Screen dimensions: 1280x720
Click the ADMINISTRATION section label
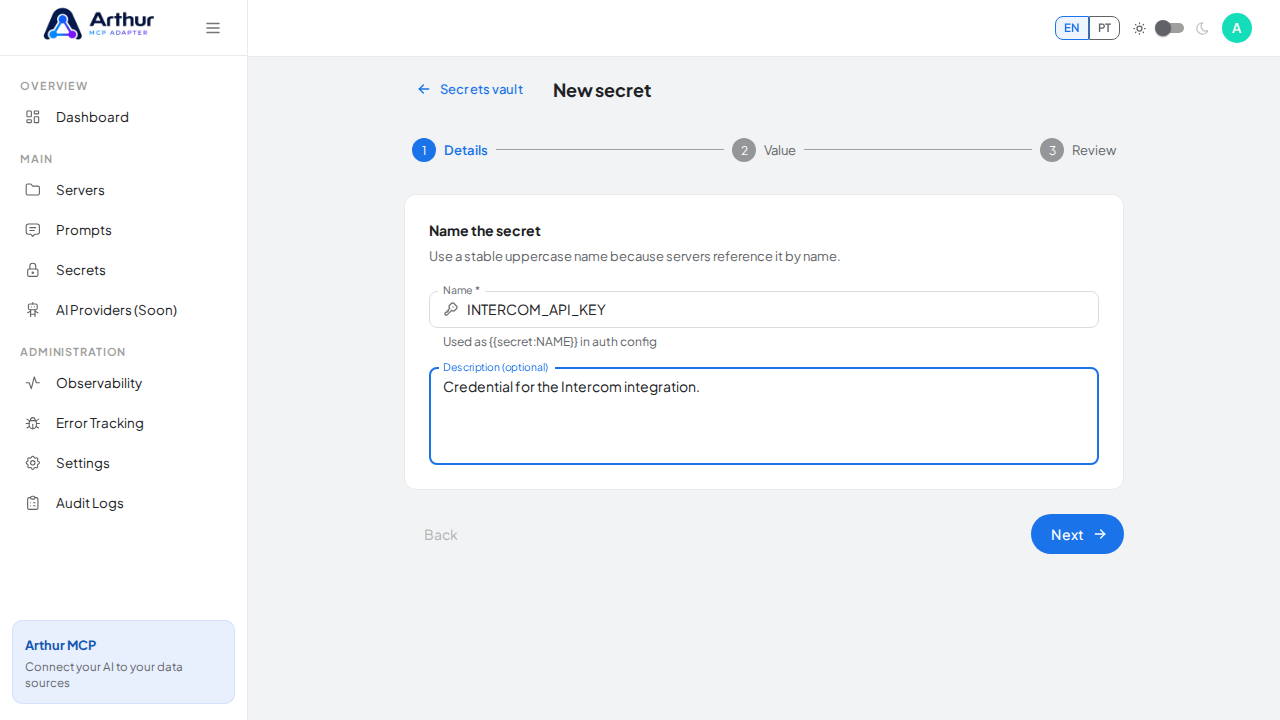pyautogui.click(x=73, y=352)
